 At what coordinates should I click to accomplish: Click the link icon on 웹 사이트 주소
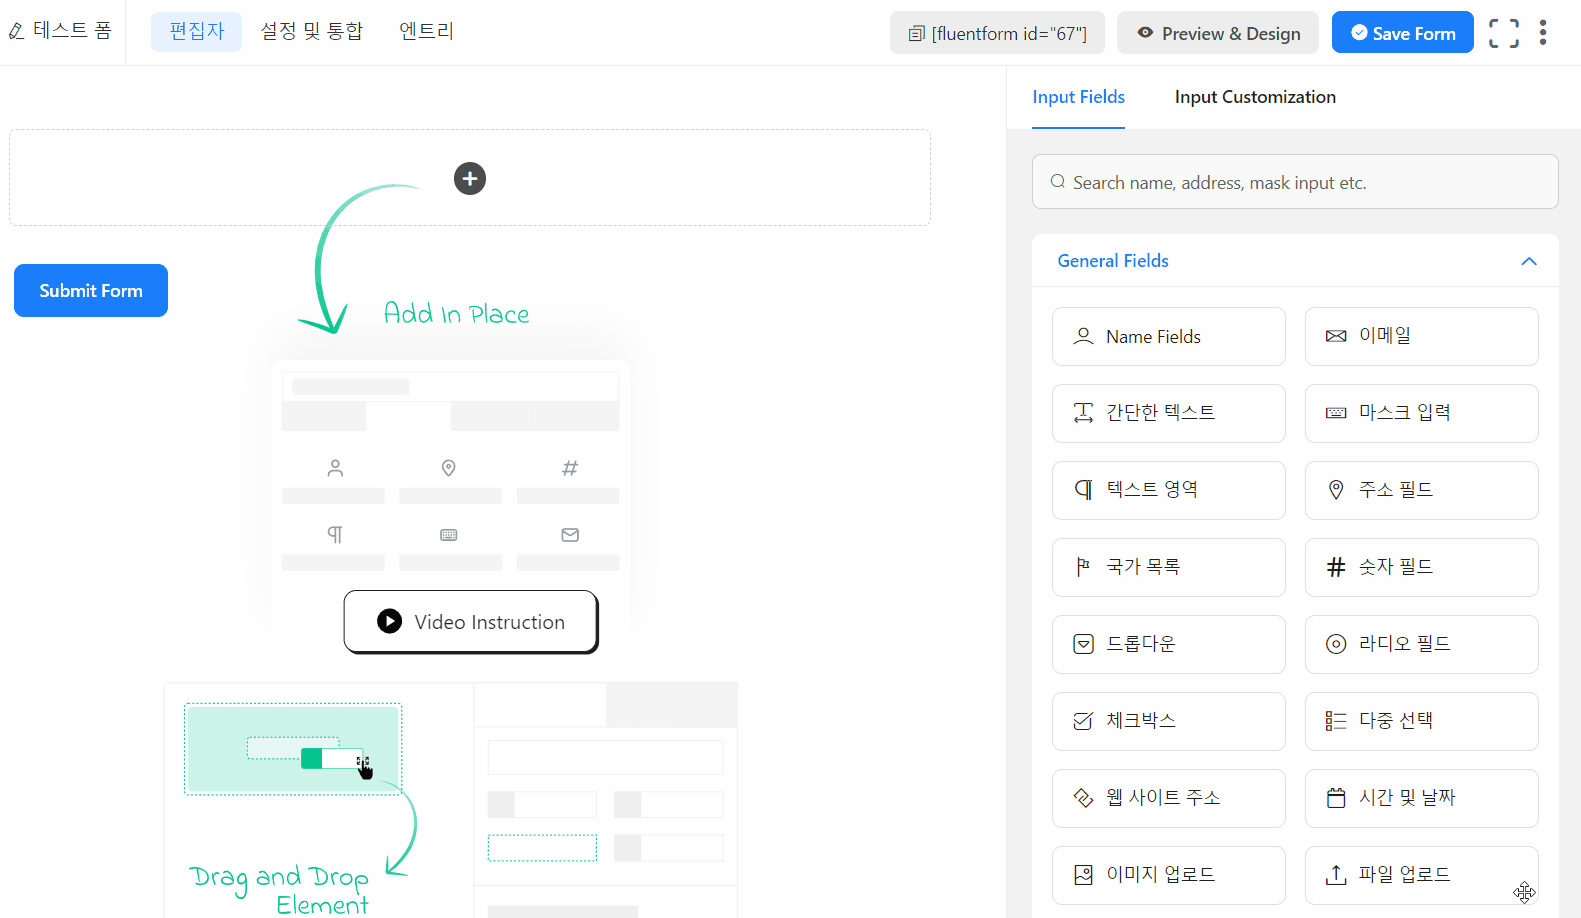(1083, 798)
